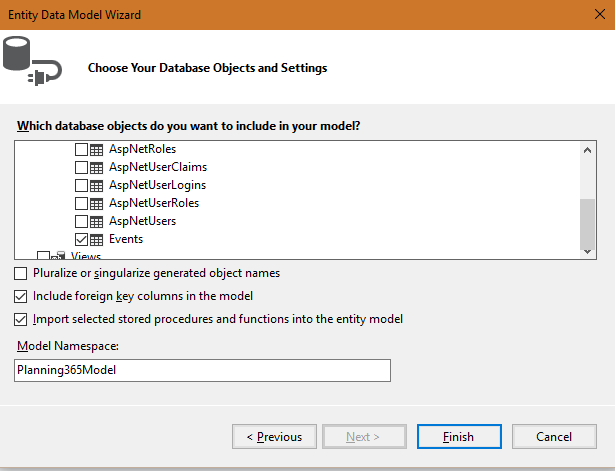Uncheck the Events table checkbox
The height and width of the screenshot is (471, 615).
coord(81,239)
